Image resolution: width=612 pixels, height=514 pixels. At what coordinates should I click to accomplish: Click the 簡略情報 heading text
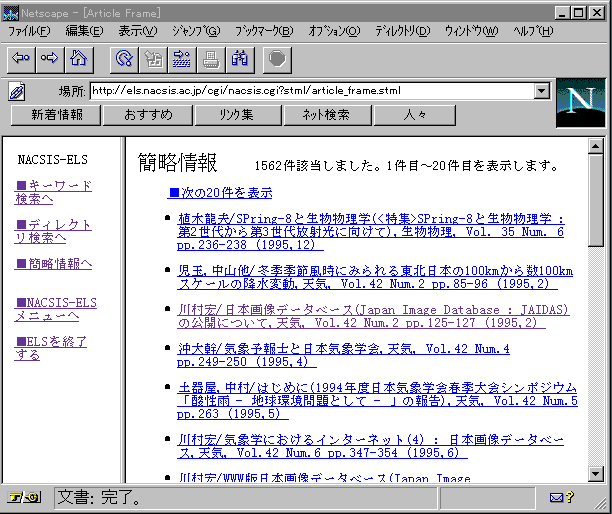[178, 163]
